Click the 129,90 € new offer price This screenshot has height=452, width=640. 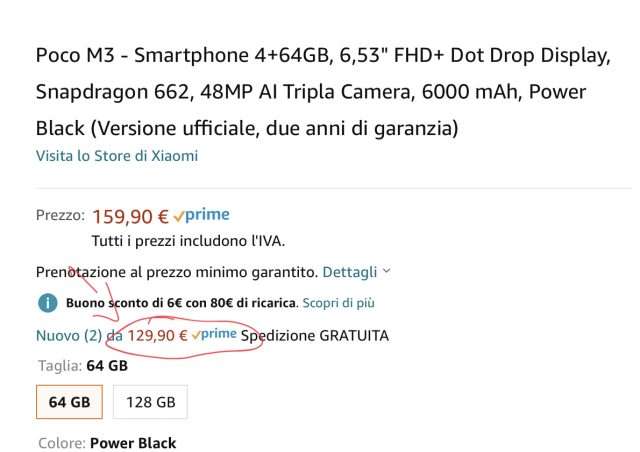(x=157, y=336)
